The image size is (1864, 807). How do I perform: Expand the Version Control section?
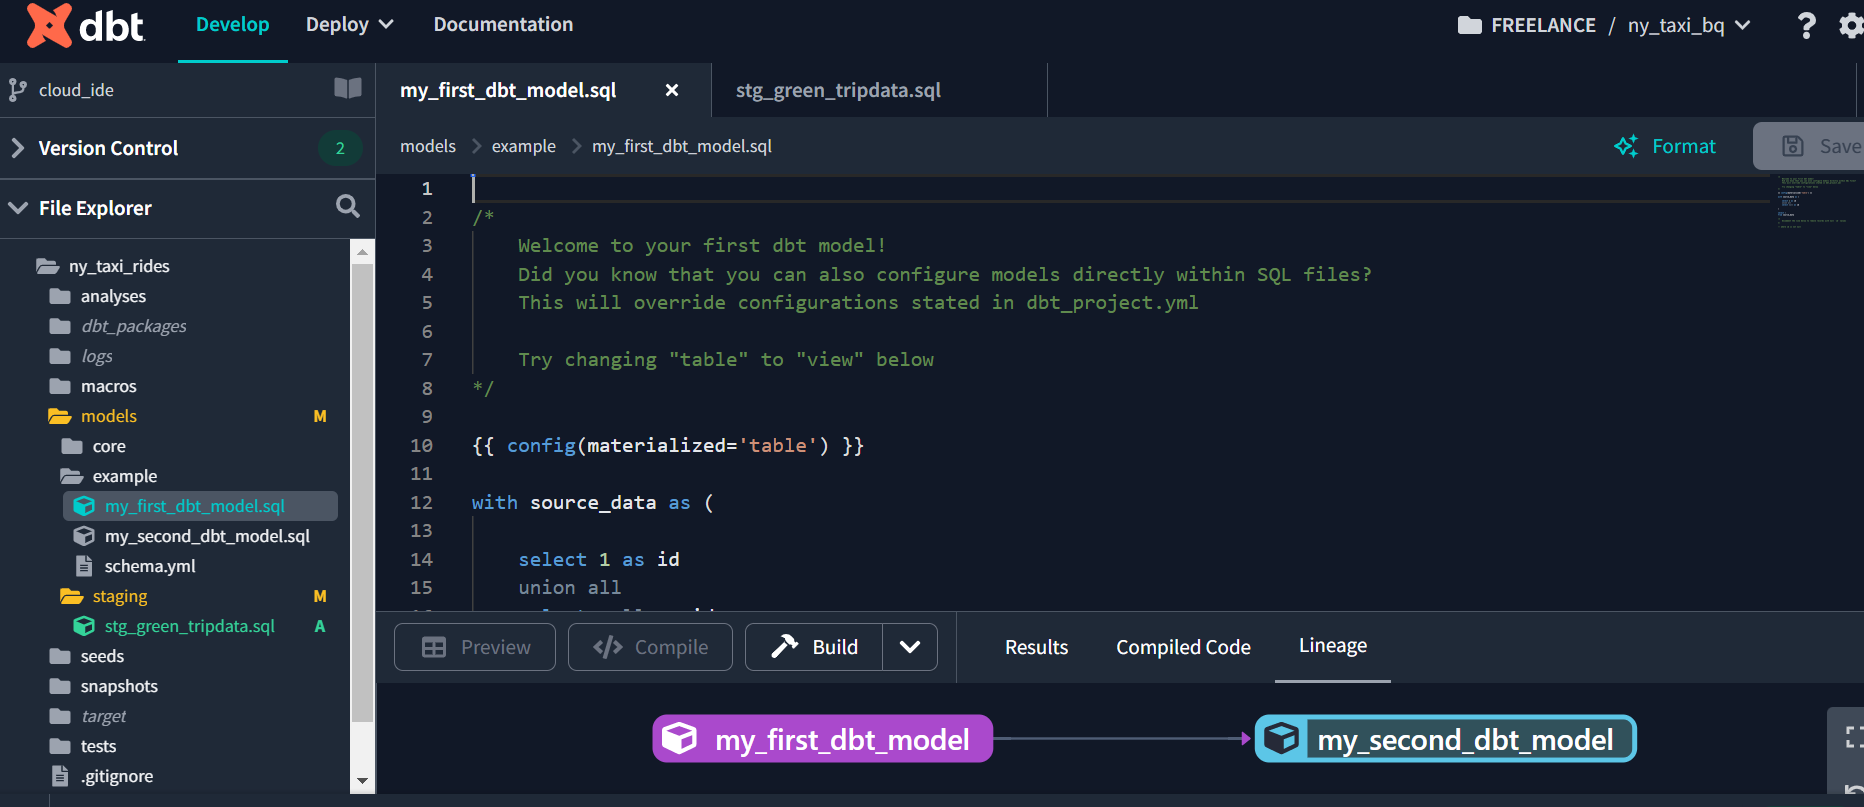[17, 148]
